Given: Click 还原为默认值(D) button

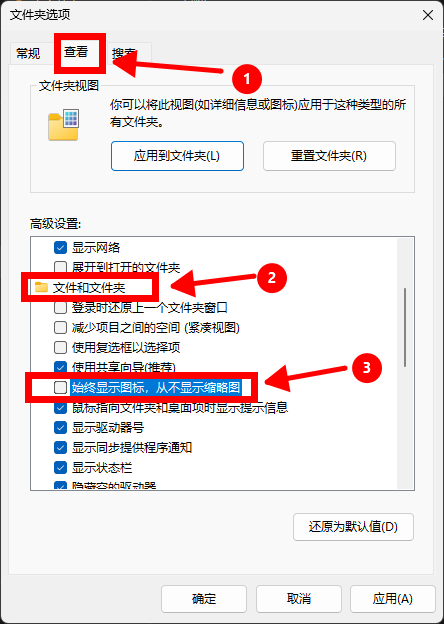Looking at the screenshot, I should [x=353, y=527].
